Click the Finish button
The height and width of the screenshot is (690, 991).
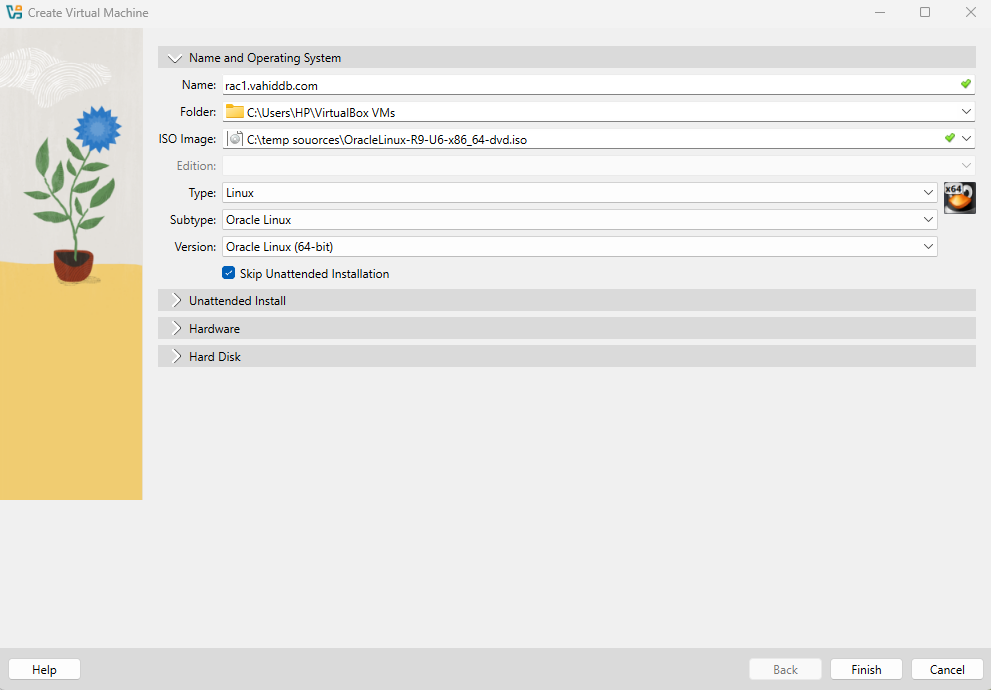click(x=866, y=670)
